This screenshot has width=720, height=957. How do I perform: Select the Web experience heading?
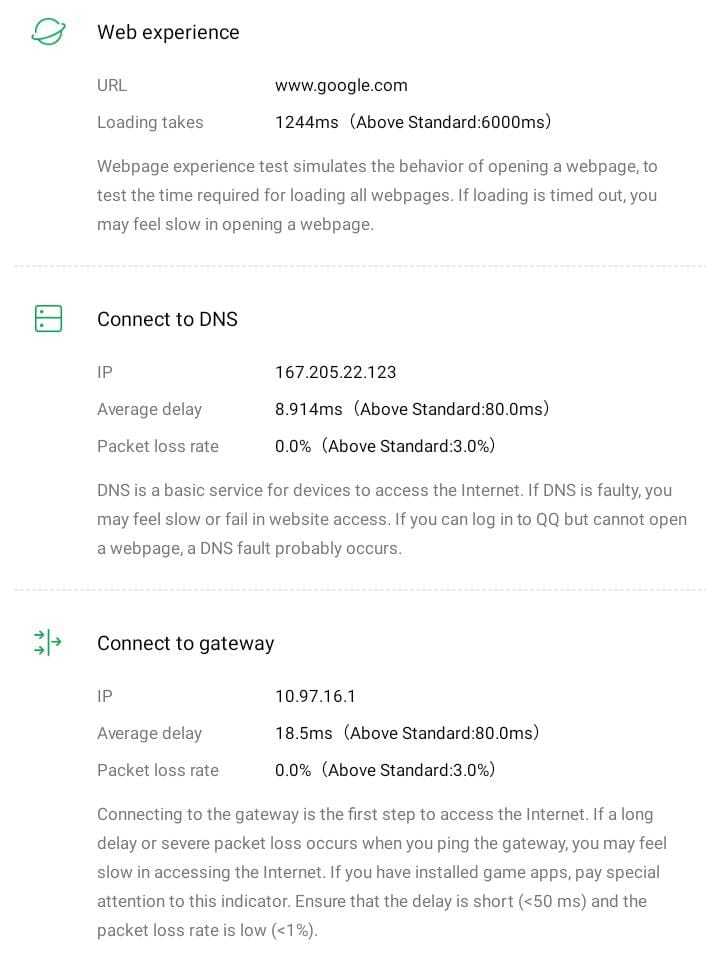pyautogui.click(x=168, y=32)
